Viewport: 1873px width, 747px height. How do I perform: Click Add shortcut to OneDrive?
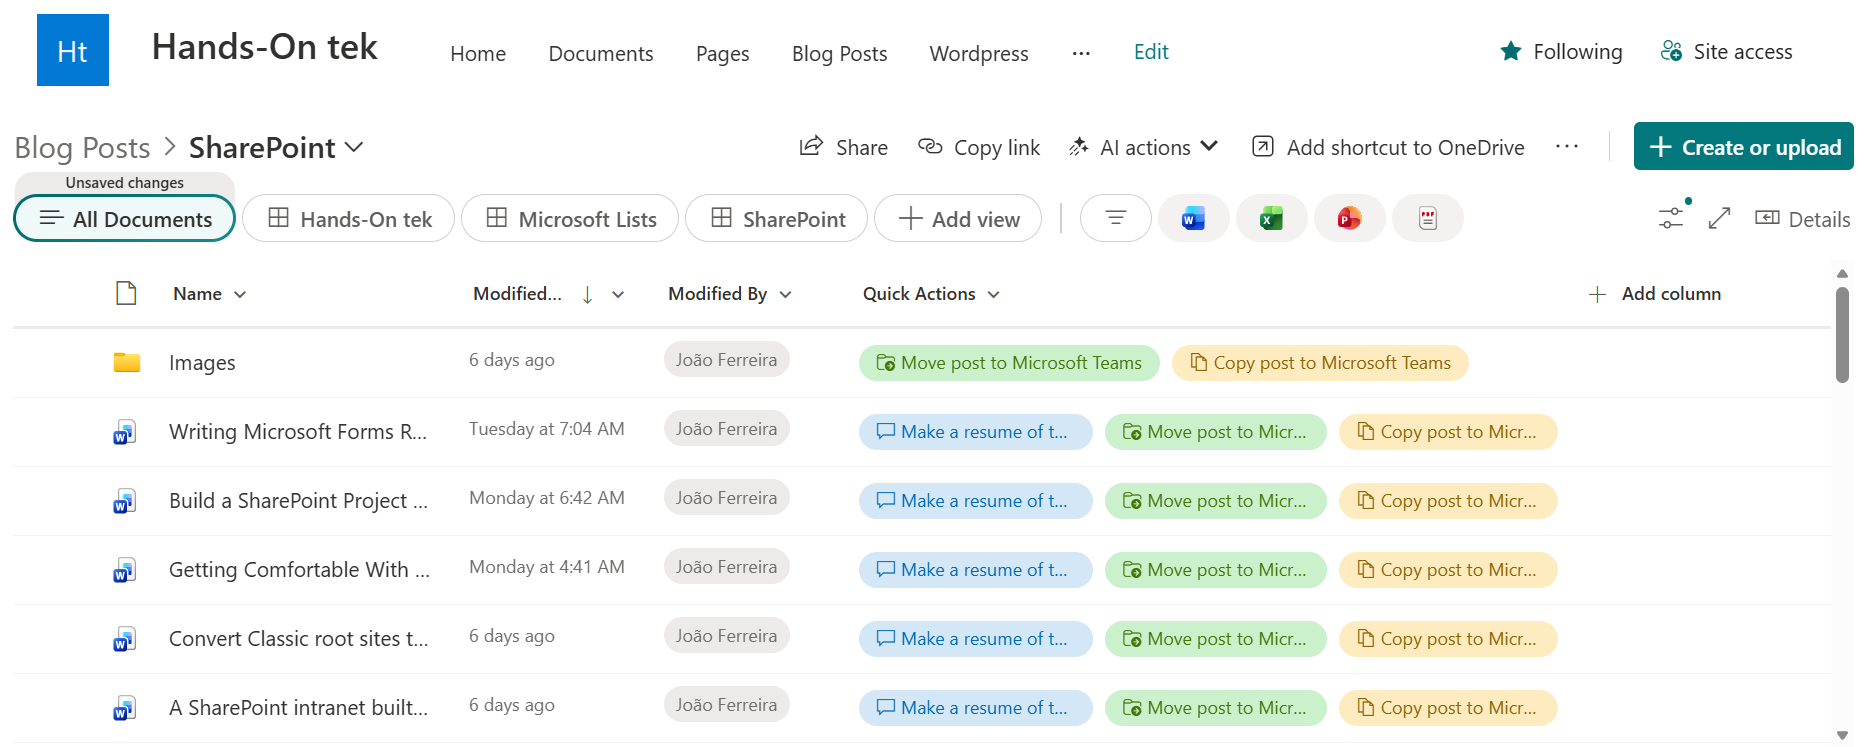point(1388,147)
